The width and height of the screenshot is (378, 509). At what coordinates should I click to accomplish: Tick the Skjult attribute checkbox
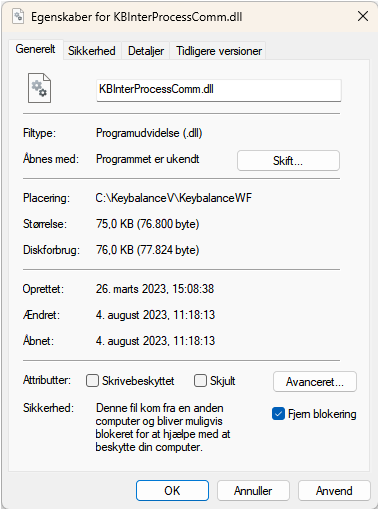click(200, 380)
